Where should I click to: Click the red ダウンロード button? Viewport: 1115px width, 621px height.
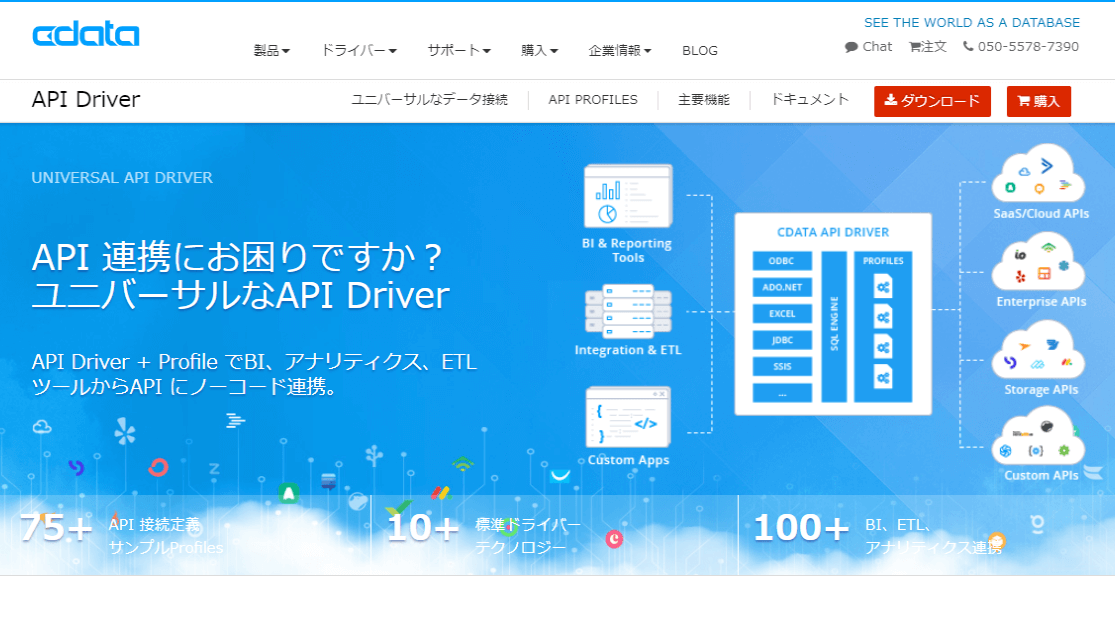[x=932, y=101]
